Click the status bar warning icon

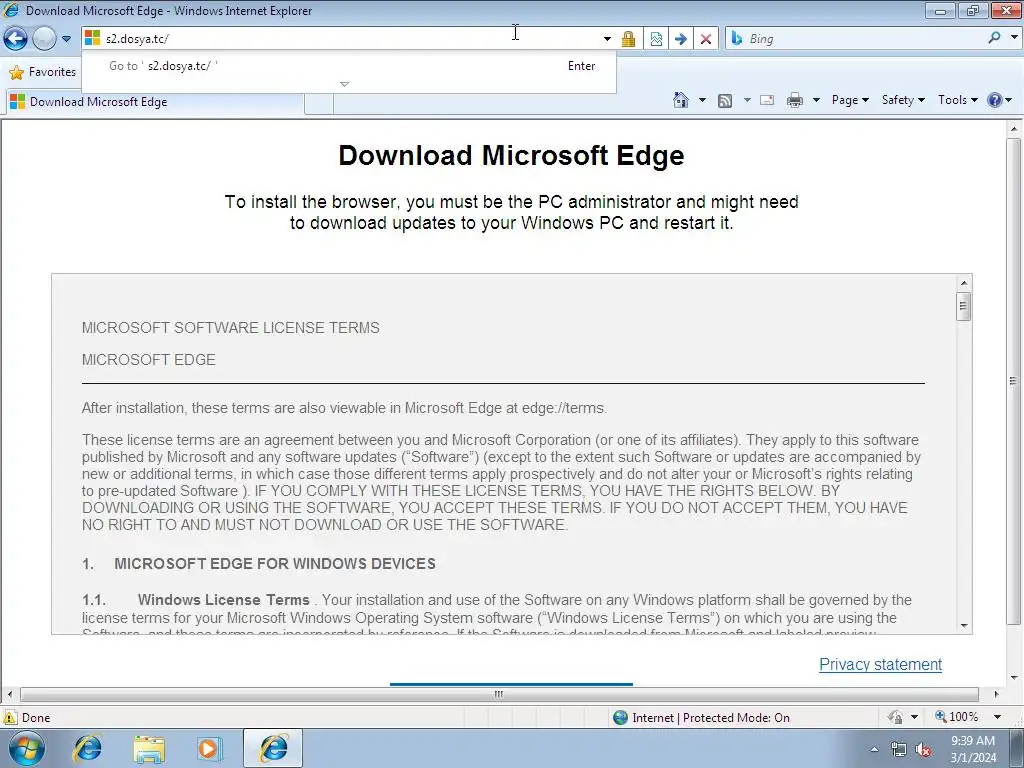10,717
